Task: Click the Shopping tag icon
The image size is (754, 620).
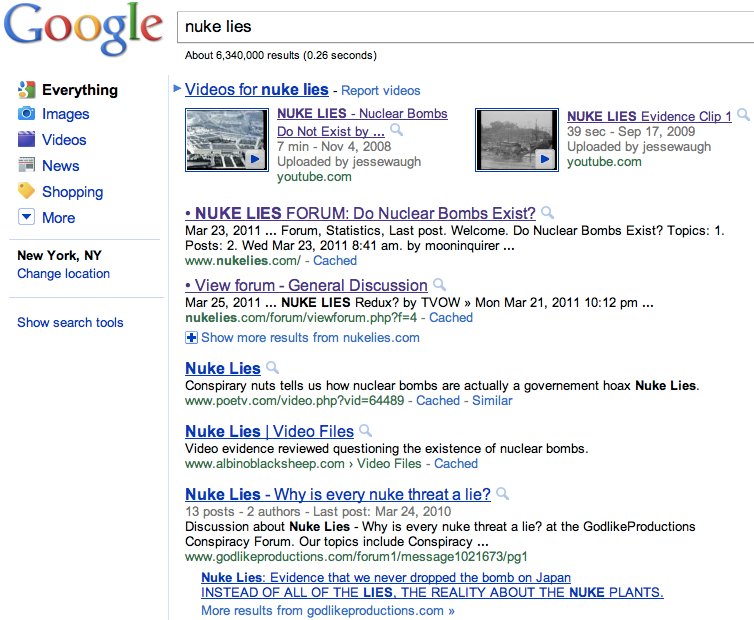Action: [x=26, y=191]
